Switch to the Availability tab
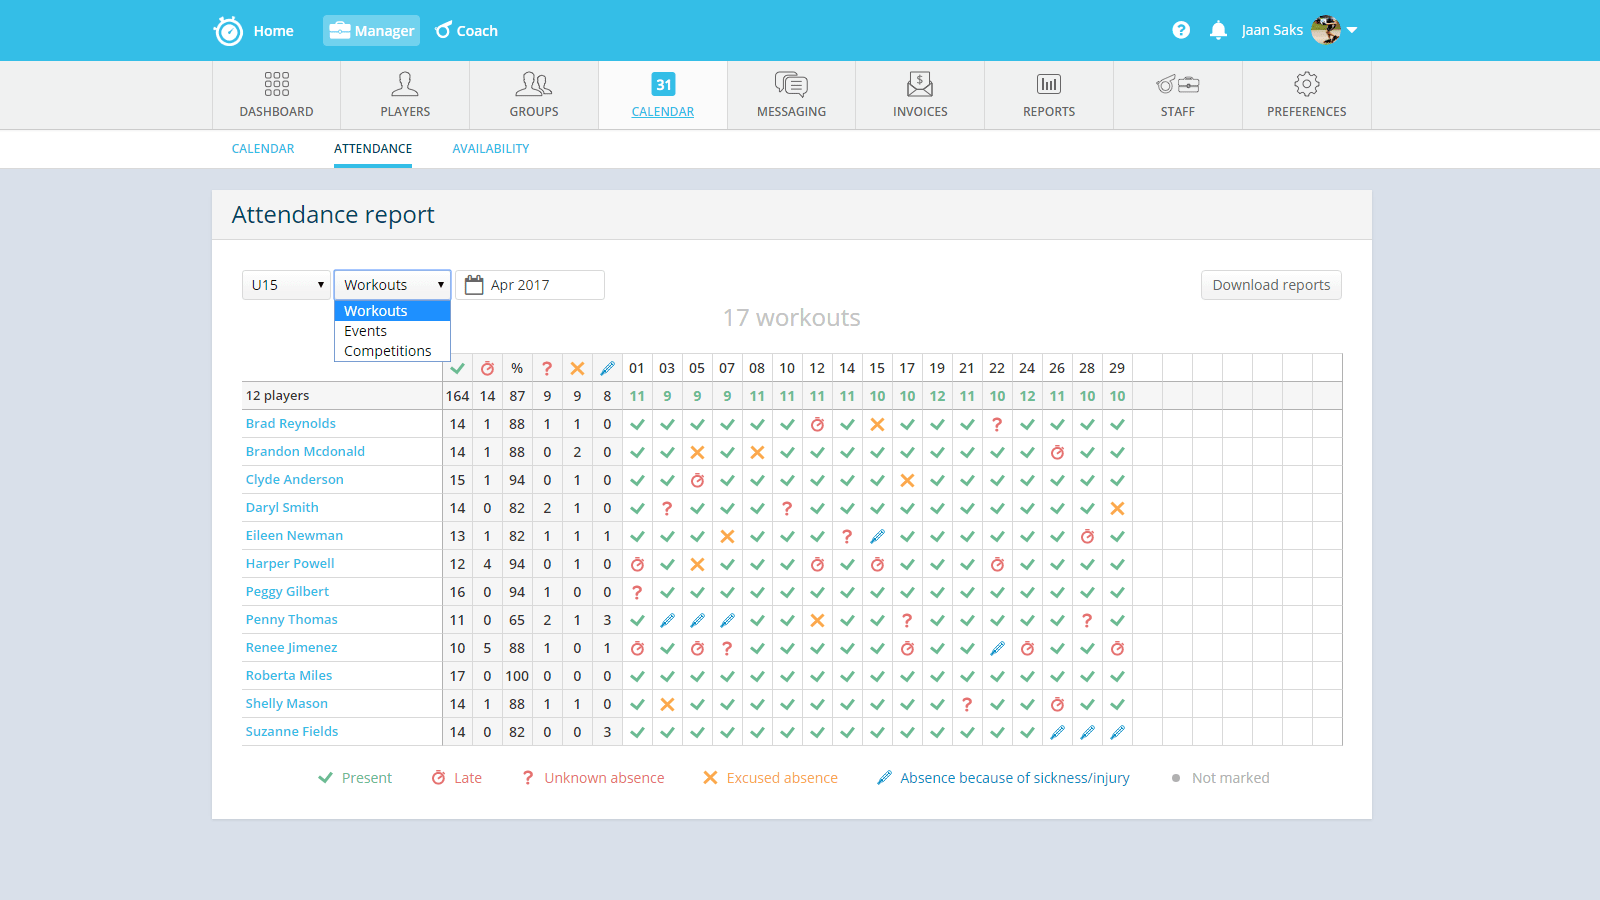1600x900 pixels. 490,149
